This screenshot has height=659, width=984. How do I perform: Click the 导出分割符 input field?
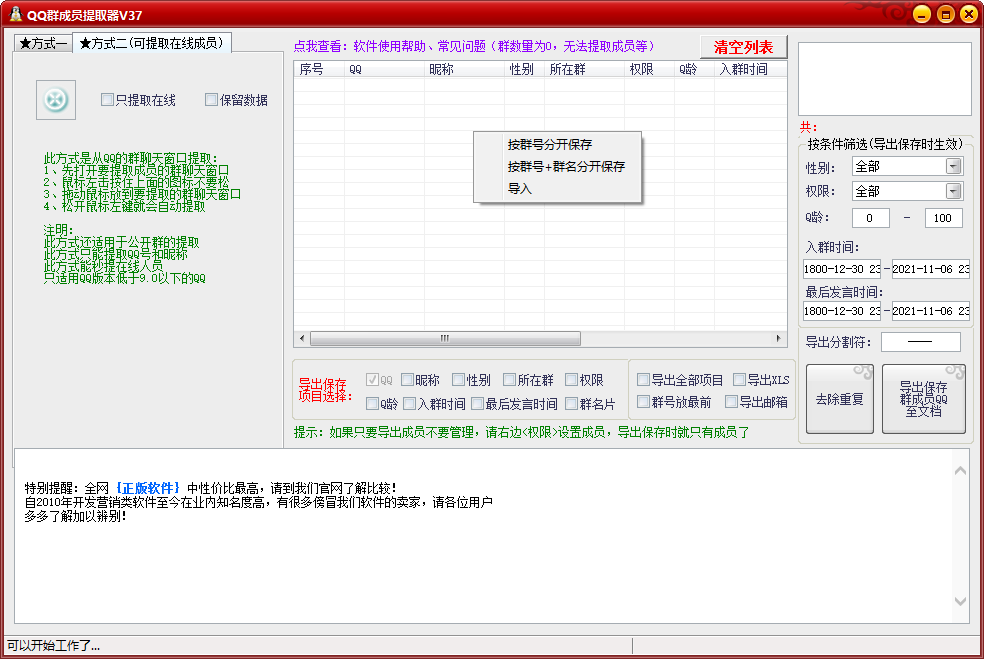coord(921,342)
